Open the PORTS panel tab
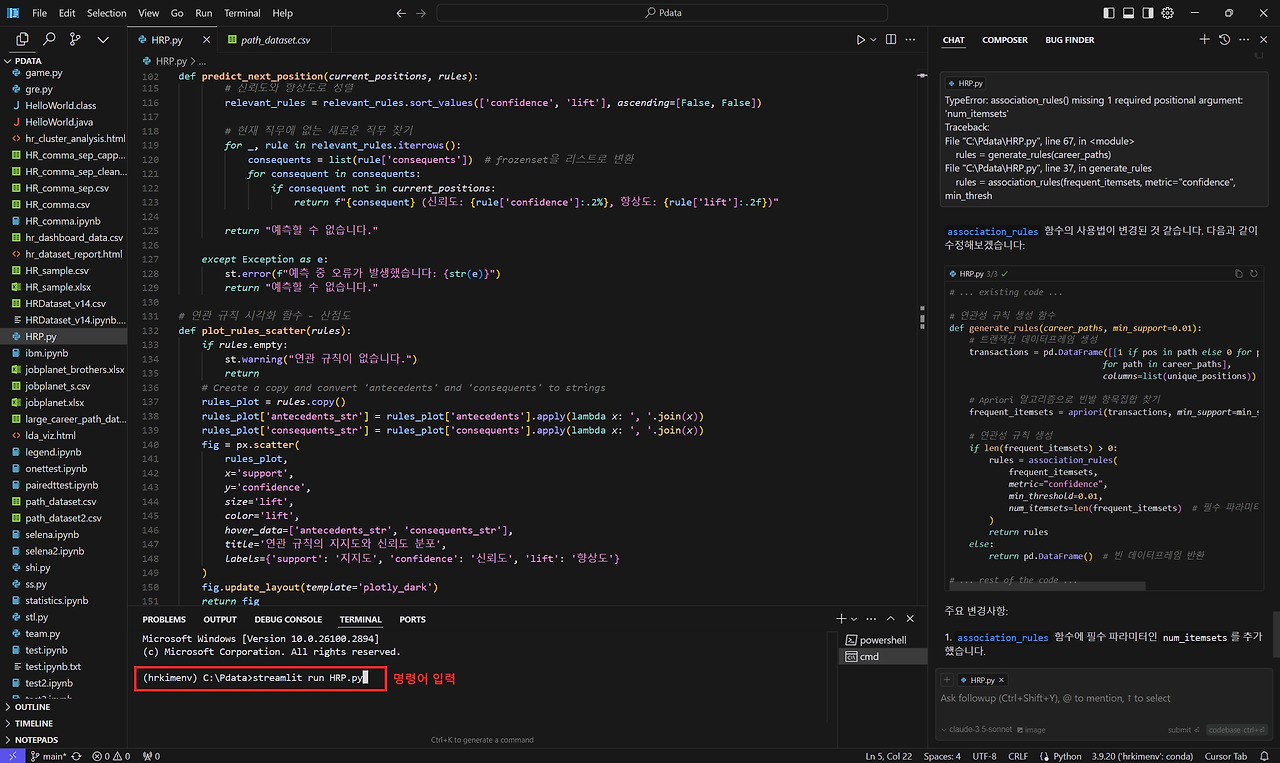 (412, 620)
